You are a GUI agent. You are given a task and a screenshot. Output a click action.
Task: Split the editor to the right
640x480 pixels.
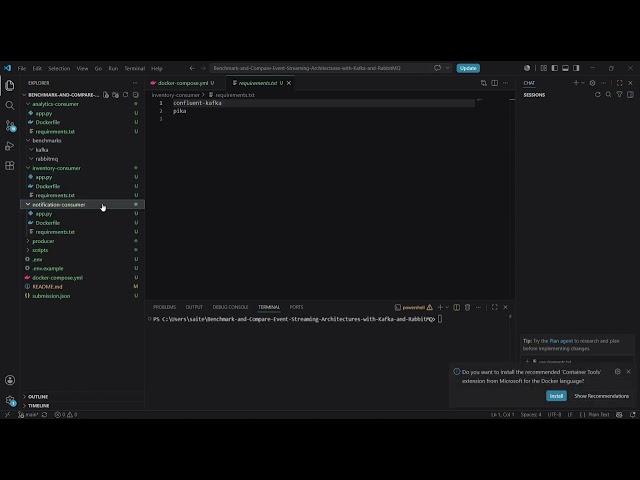pyautogui.click(x=495, y=83)
